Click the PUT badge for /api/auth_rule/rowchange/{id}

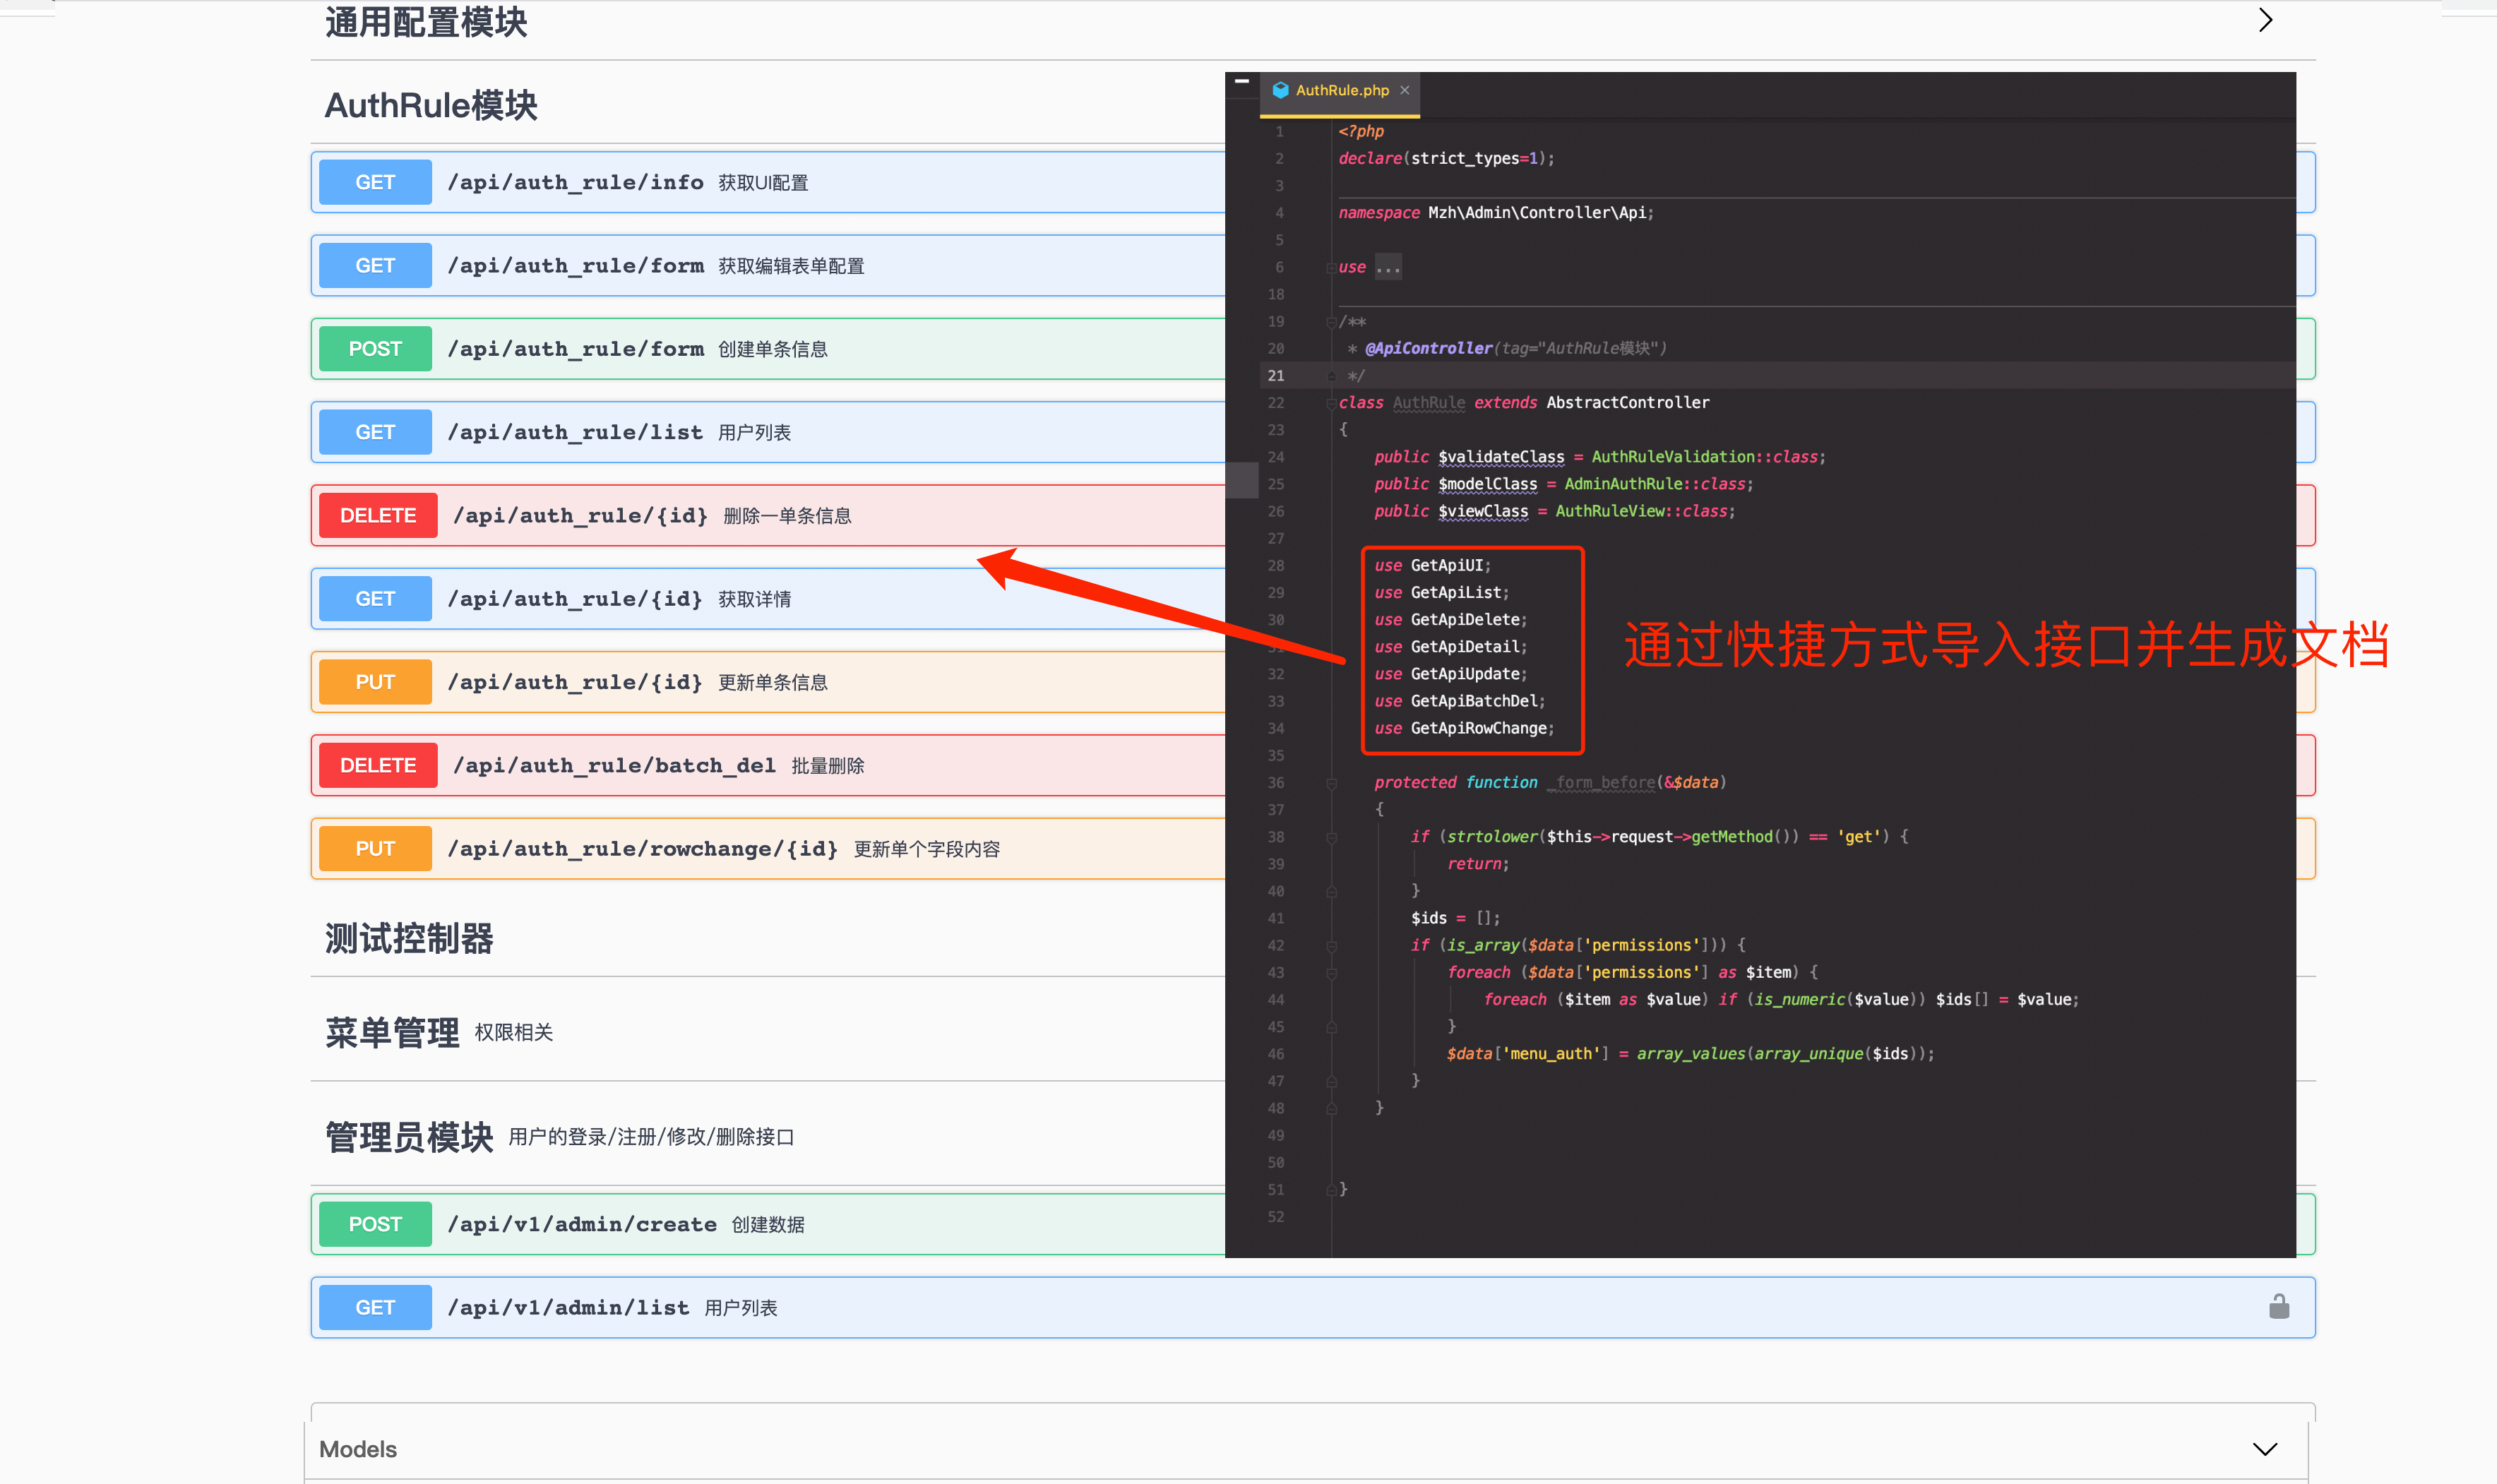[375, 849]
